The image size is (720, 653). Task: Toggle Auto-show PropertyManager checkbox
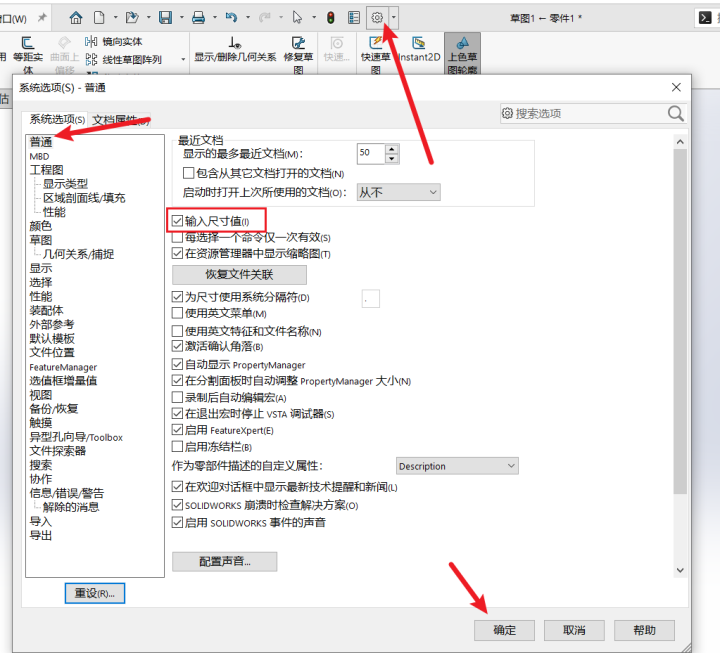click(177, 365)
